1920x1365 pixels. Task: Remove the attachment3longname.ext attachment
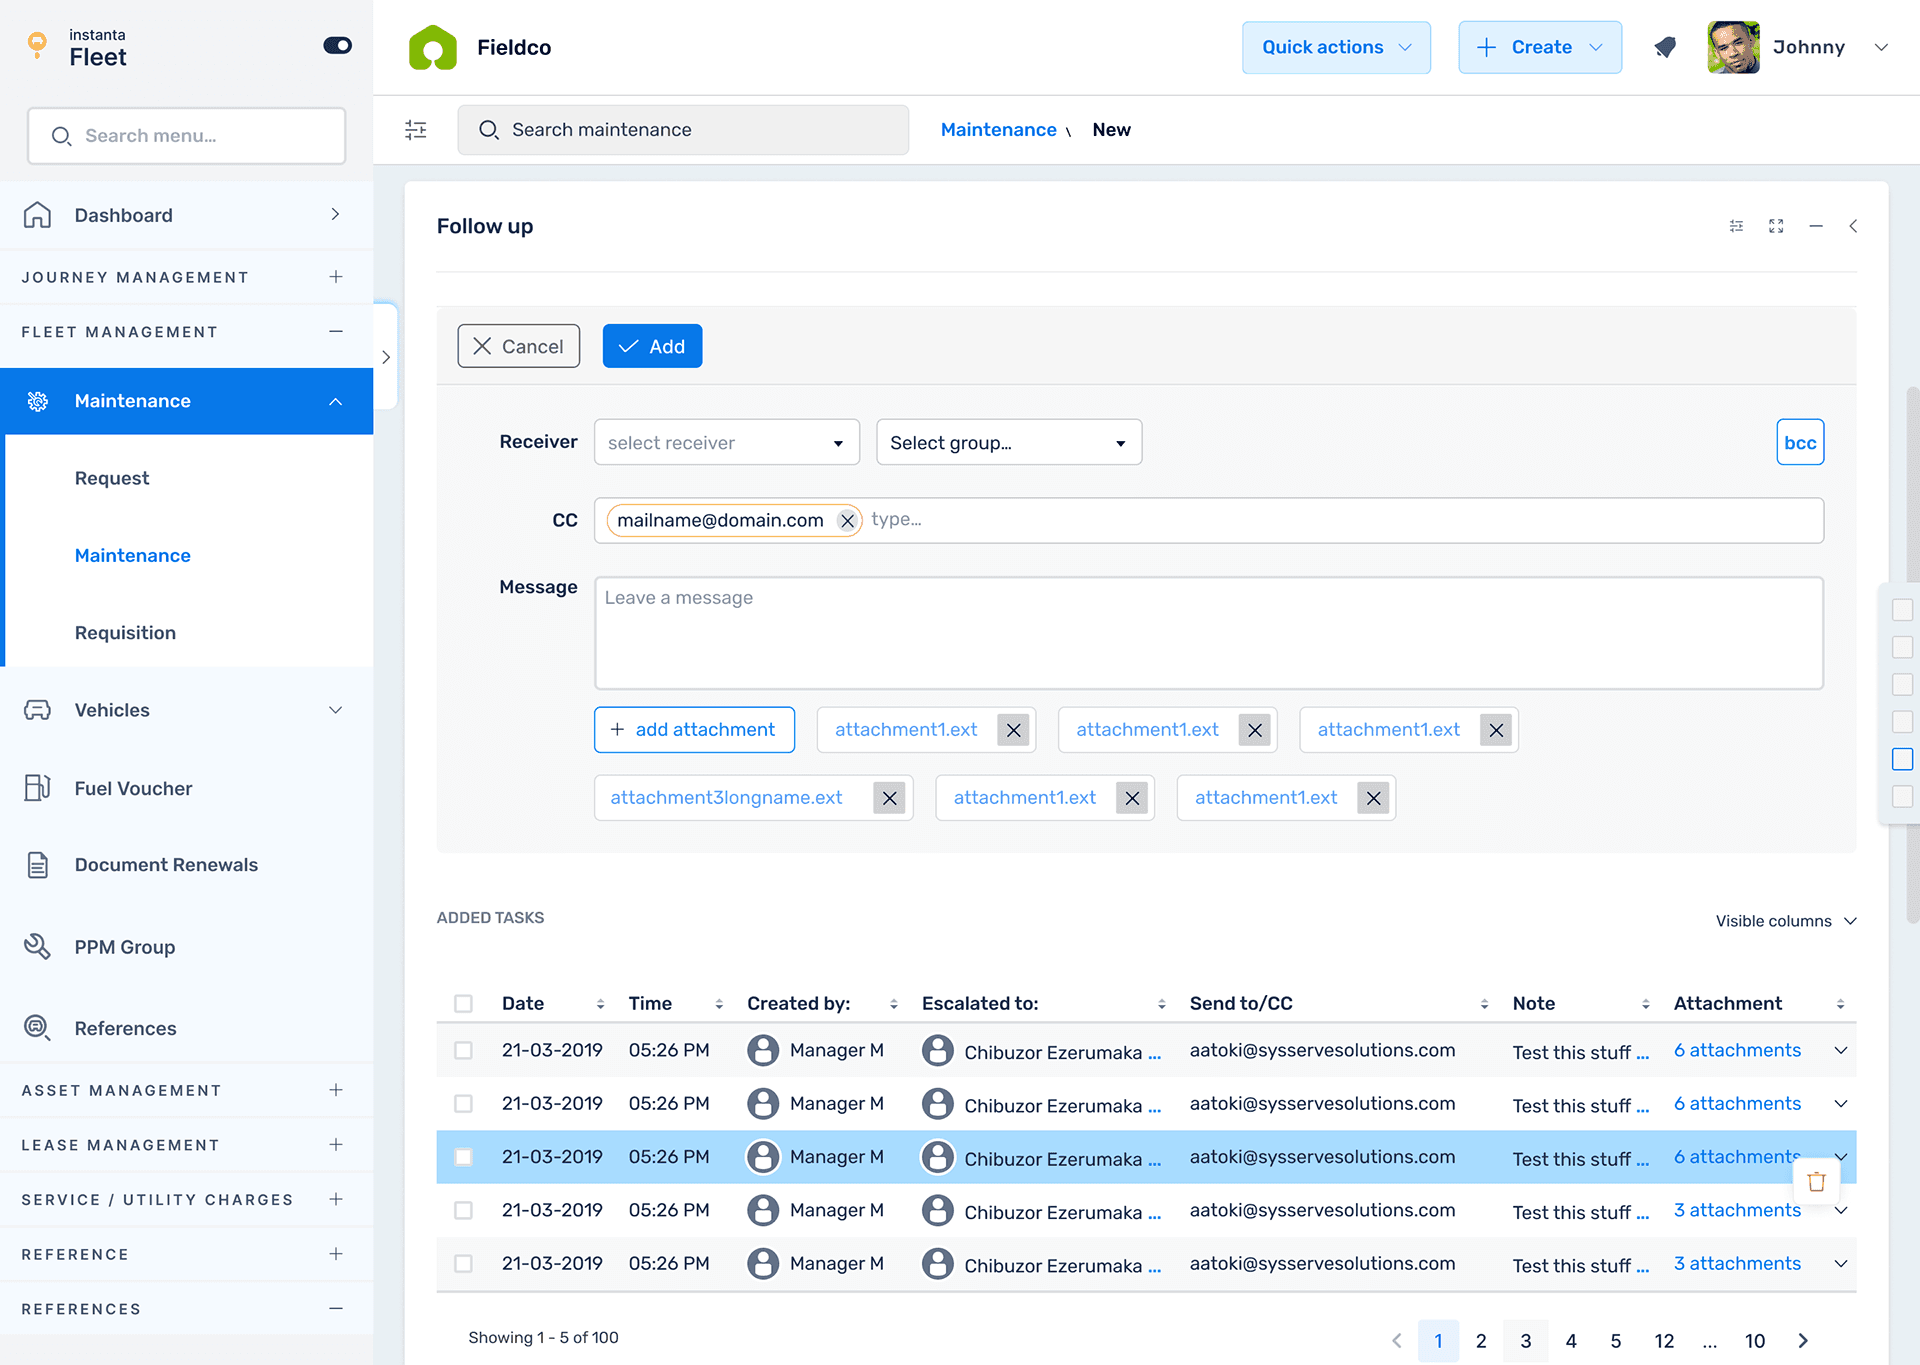click(889, 798)
